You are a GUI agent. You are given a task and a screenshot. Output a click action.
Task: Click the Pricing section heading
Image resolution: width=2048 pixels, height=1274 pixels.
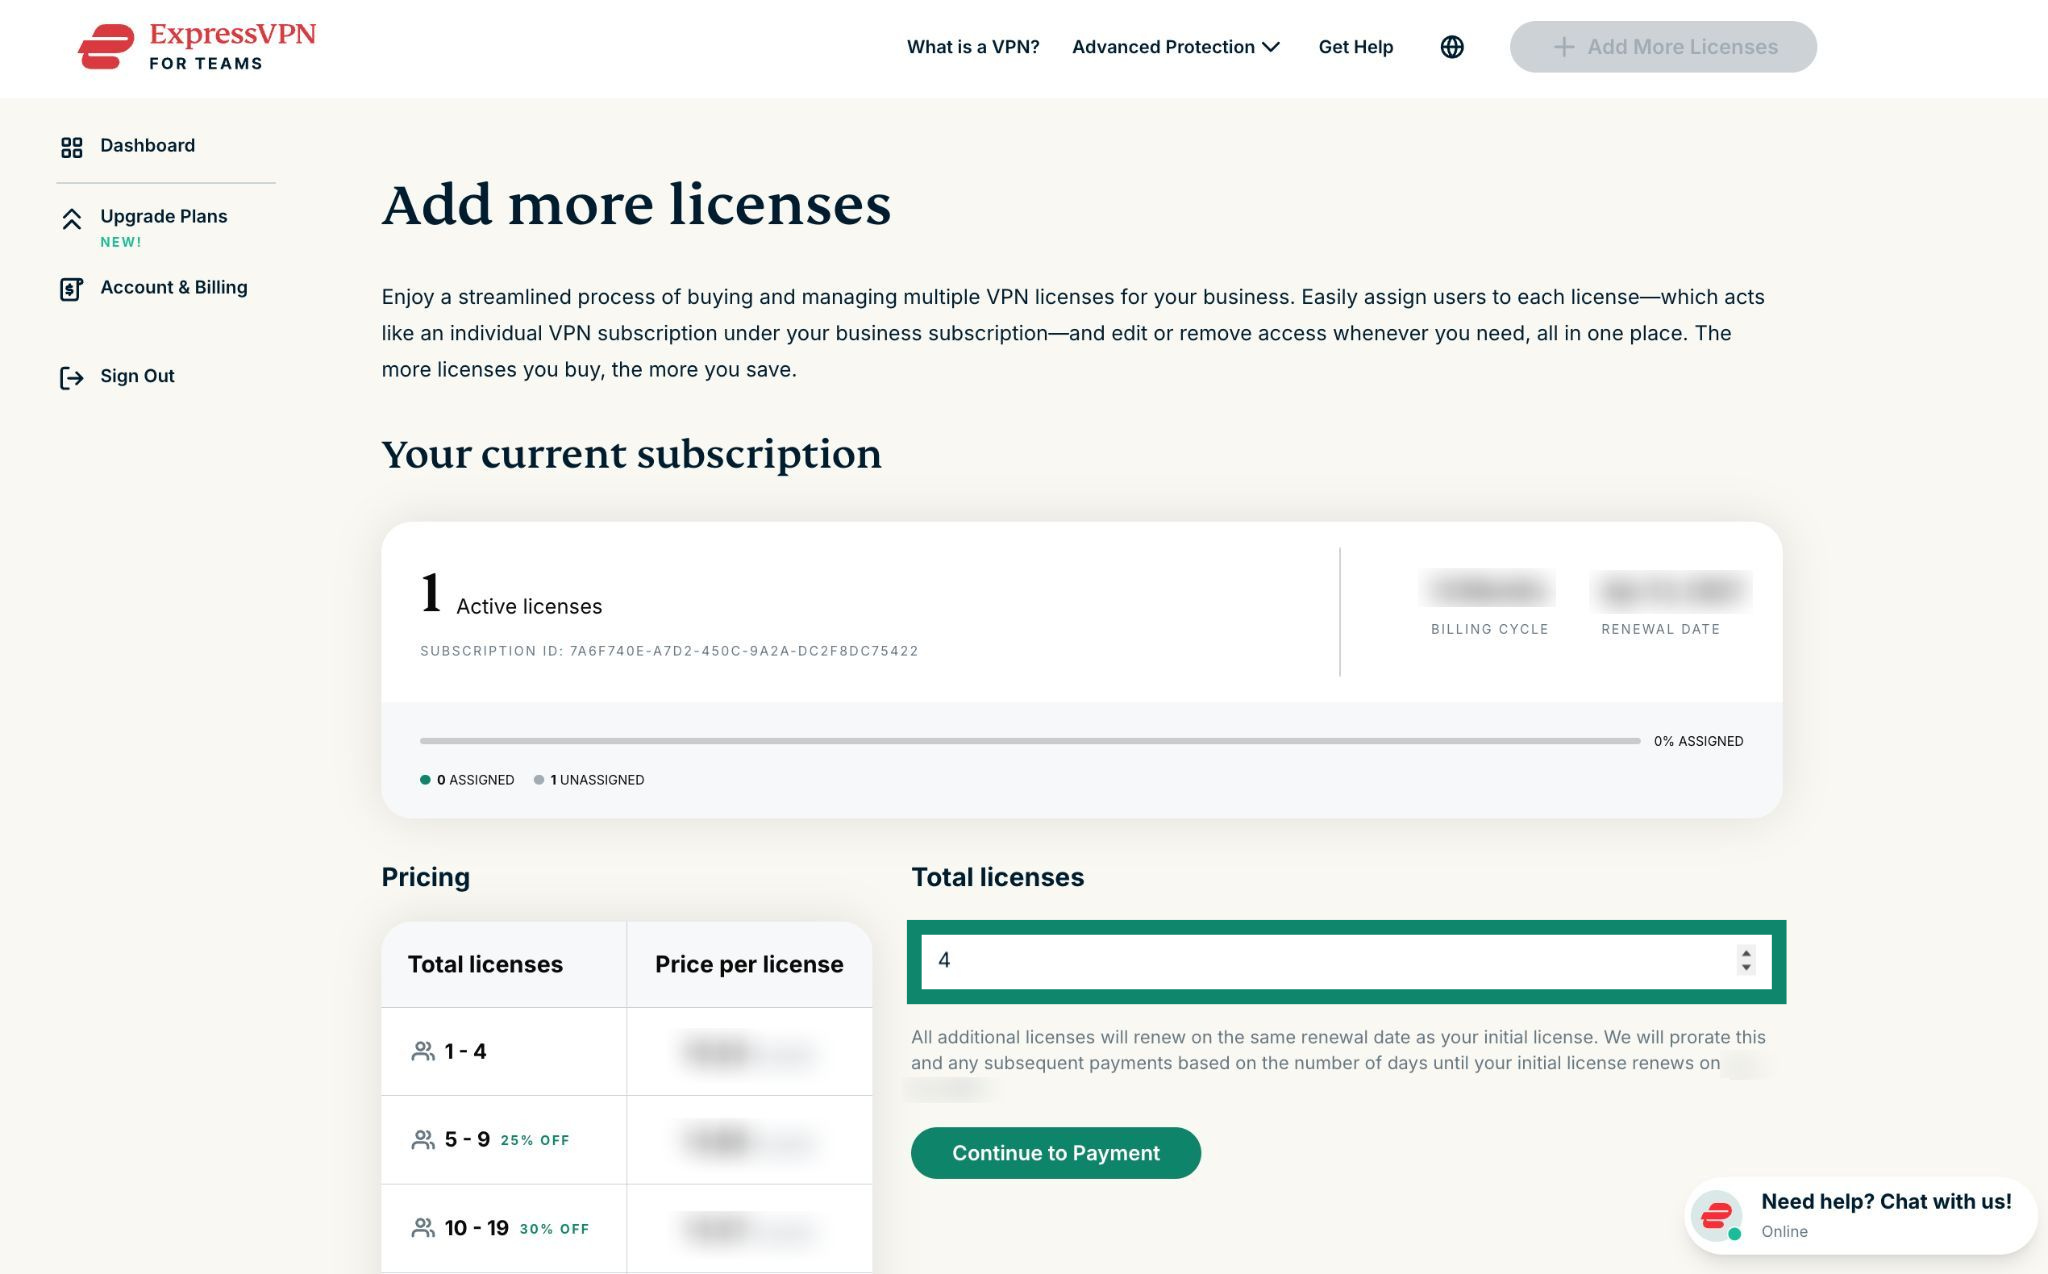click(425, 877)
